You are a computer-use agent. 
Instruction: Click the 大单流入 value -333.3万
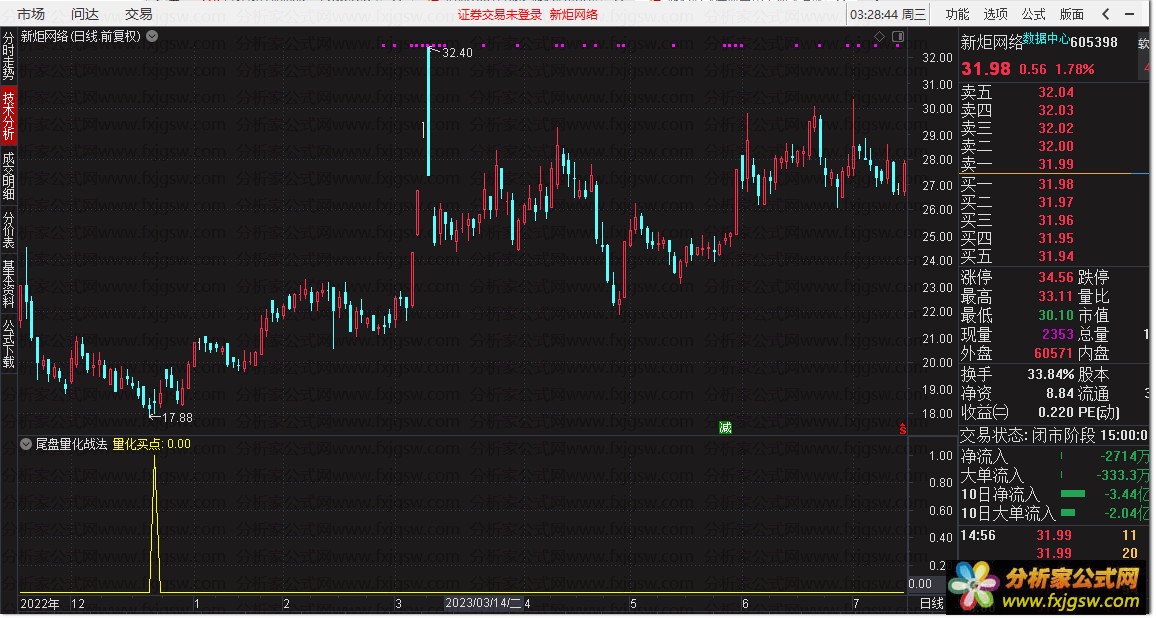click(x=1122, y=476)
